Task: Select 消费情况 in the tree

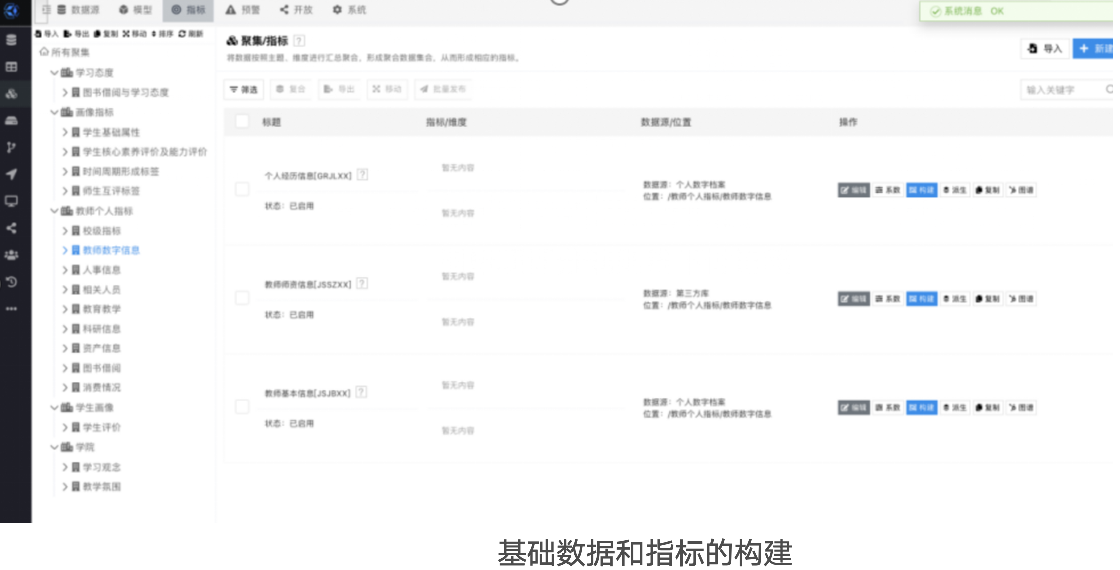Action: 101,387
